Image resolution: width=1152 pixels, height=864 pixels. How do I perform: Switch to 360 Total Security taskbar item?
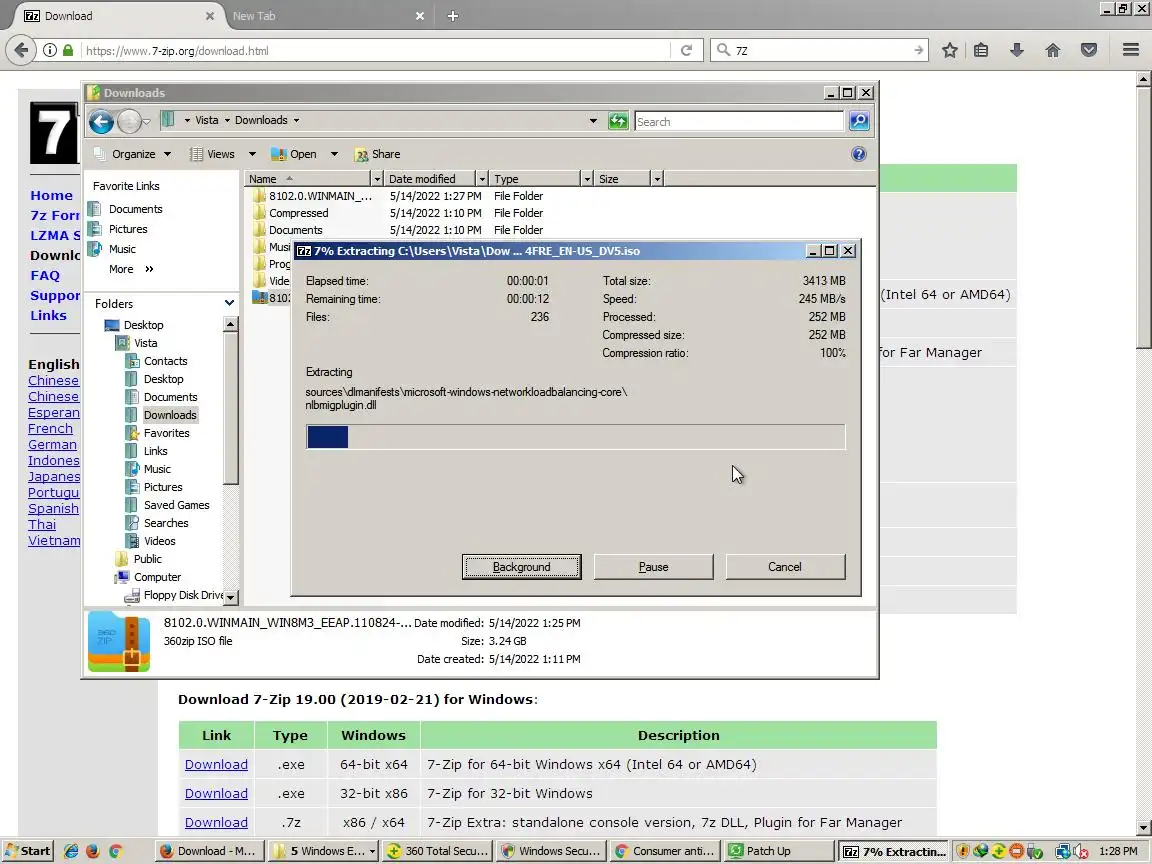pos(438,851)
